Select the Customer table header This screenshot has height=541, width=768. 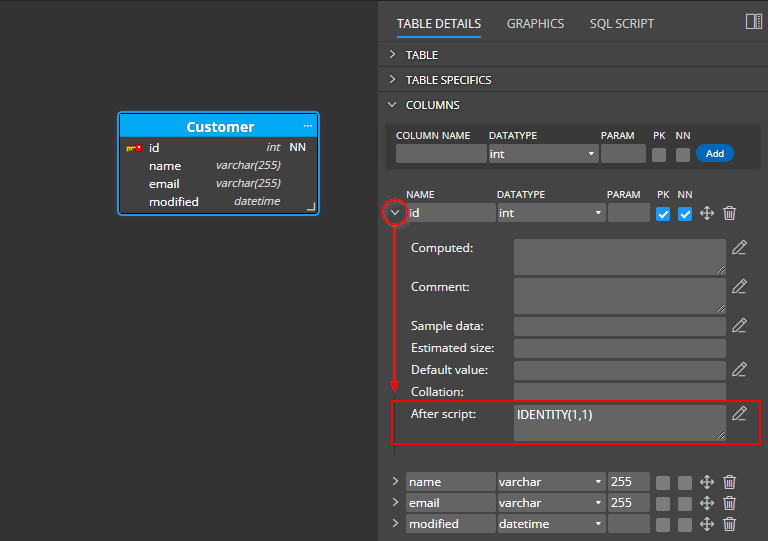tap(218, 126)
